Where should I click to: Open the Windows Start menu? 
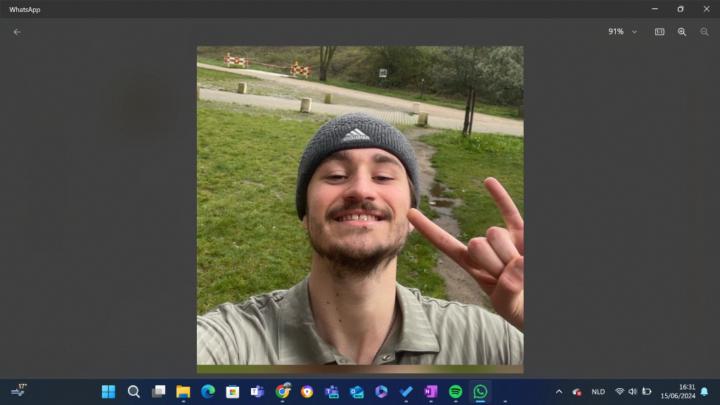click(108, 392)
